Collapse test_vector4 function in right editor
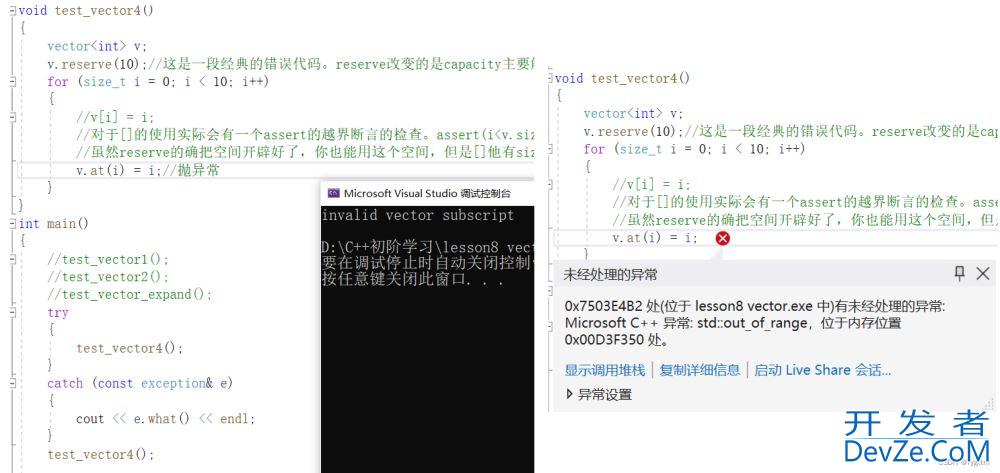The height and width of the screenshot is (473, 1000). [x=550, y=78]
